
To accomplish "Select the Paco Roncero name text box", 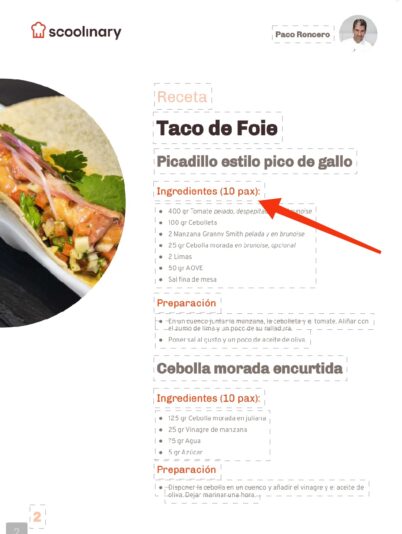I will pos(303,34).
